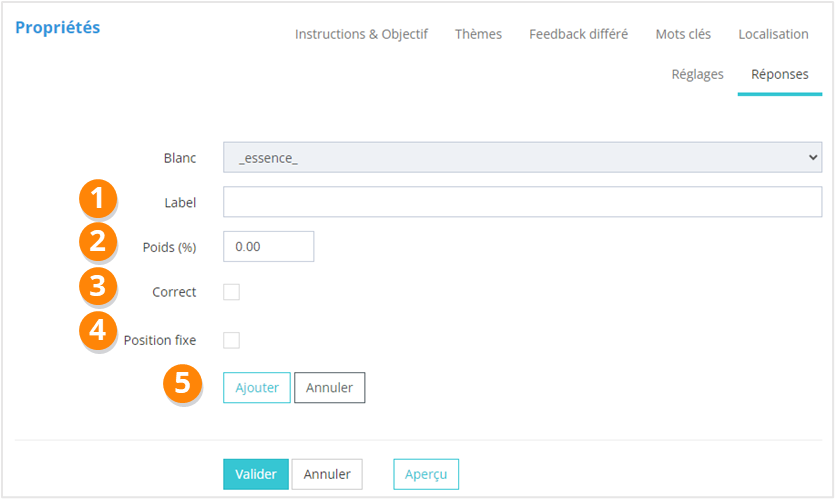Viewport: 835px width, 499px height.
Task: Click the Valider button
Action: coord(255,474)
